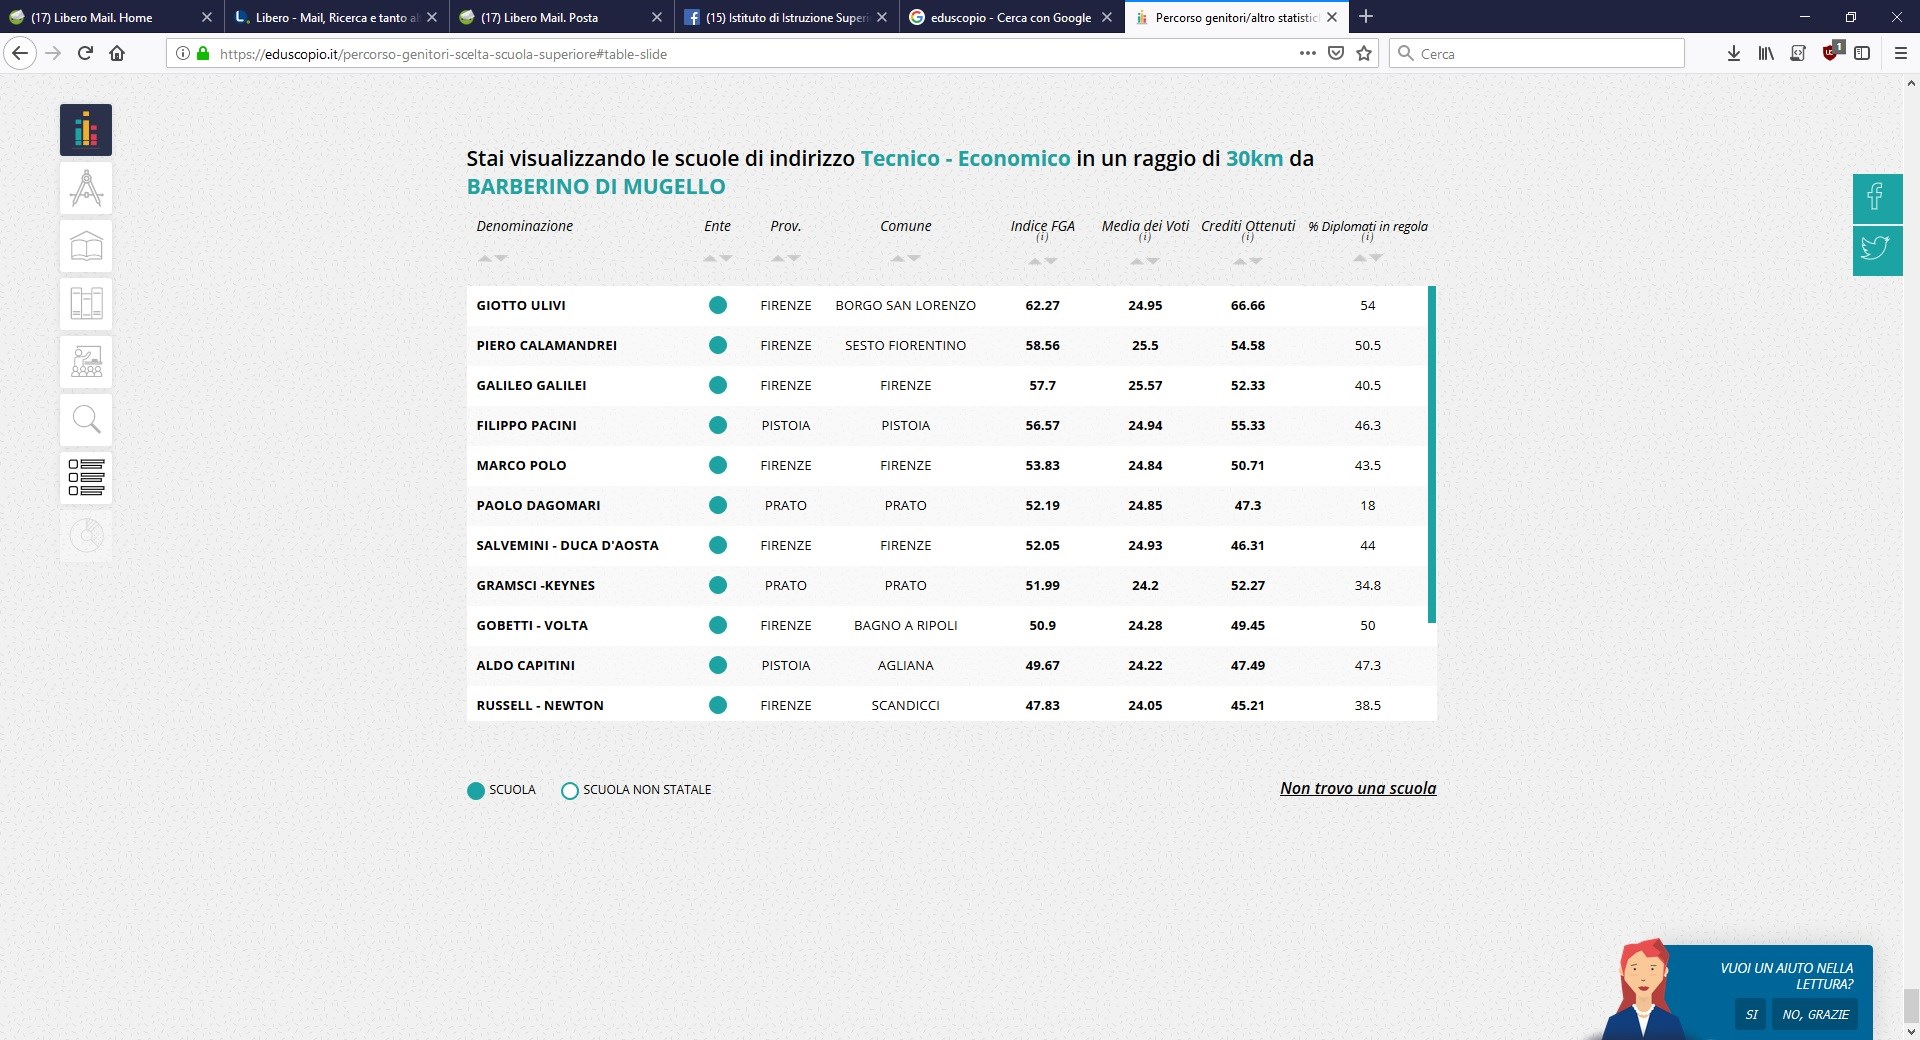Screen dimensions: 1920x1040
Task: Click the SCUOLA NON STATALE legend circle
Action: pyautogui.click(x=570, y=791)
